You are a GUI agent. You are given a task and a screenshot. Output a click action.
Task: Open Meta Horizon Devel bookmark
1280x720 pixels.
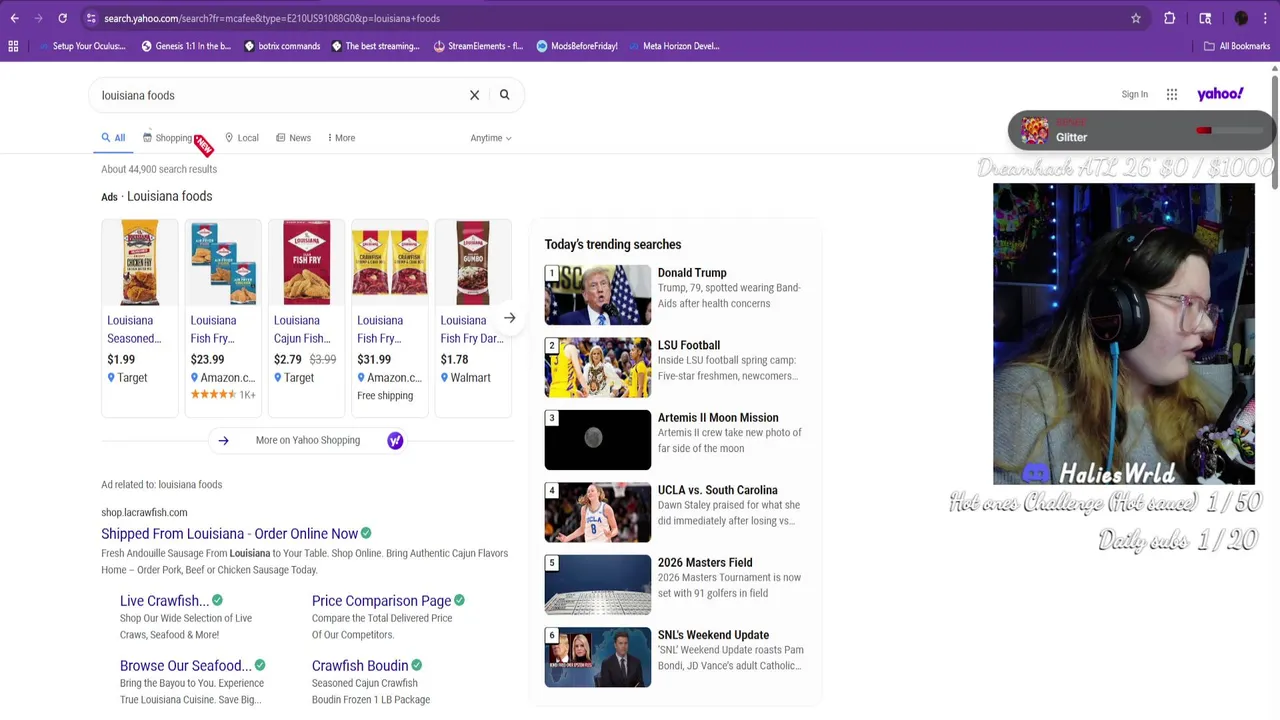click(x=674, y=46)
